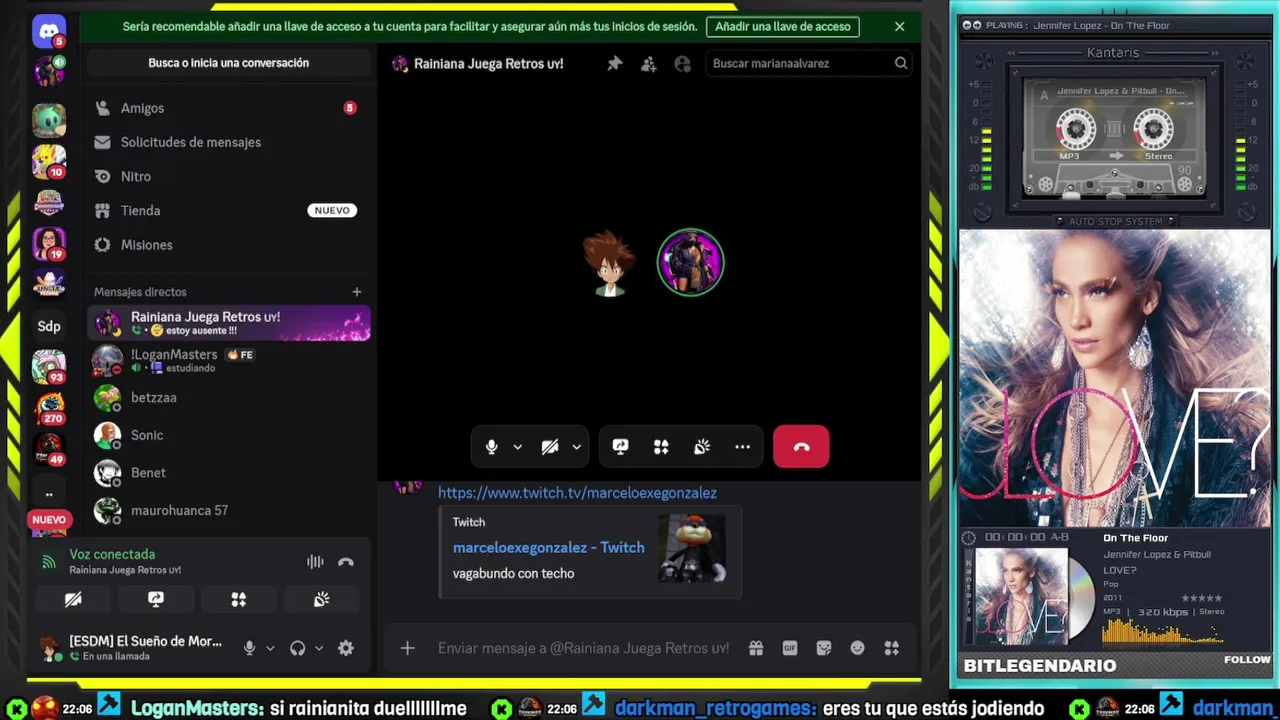Attach file plus icon in message bar
The width and height of the screenshot is (1280, 720).
pyautogui.click(x=407, y=648)
